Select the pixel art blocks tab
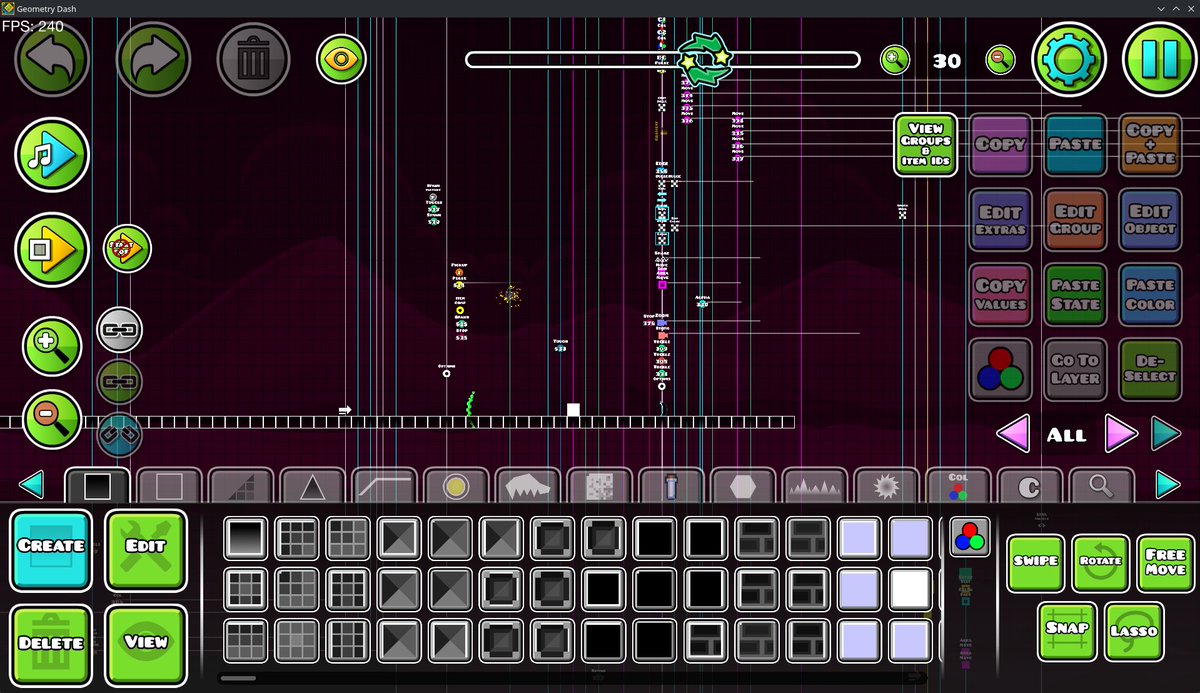1200x693 pixels. pyautogui.click(x=600, y=486)
